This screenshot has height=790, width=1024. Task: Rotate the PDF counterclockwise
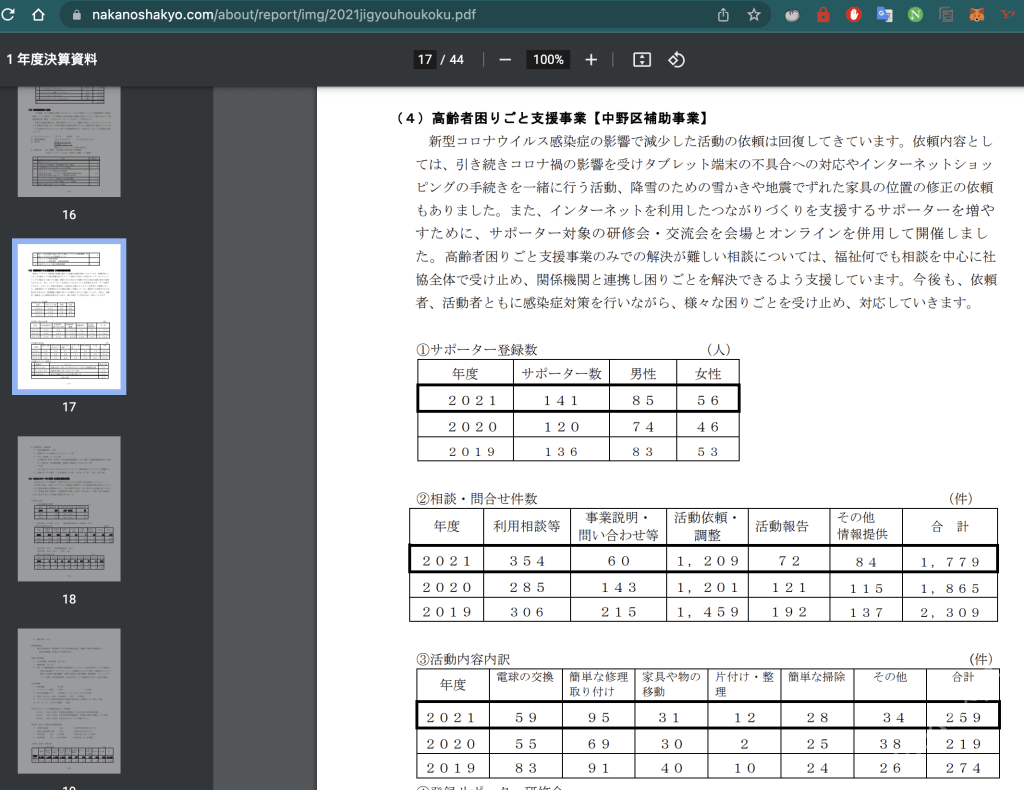pyautogui.click(x=676, y=60)
